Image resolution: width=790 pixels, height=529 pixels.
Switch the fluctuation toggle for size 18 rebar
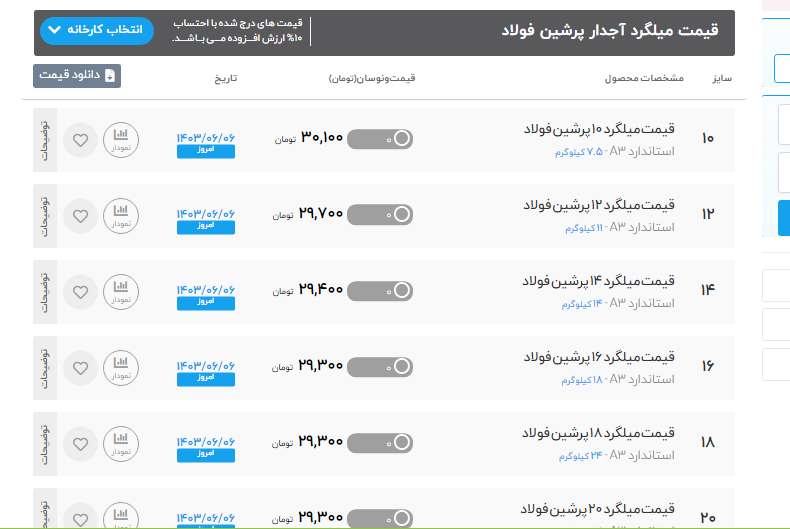(x=380, y=442)
